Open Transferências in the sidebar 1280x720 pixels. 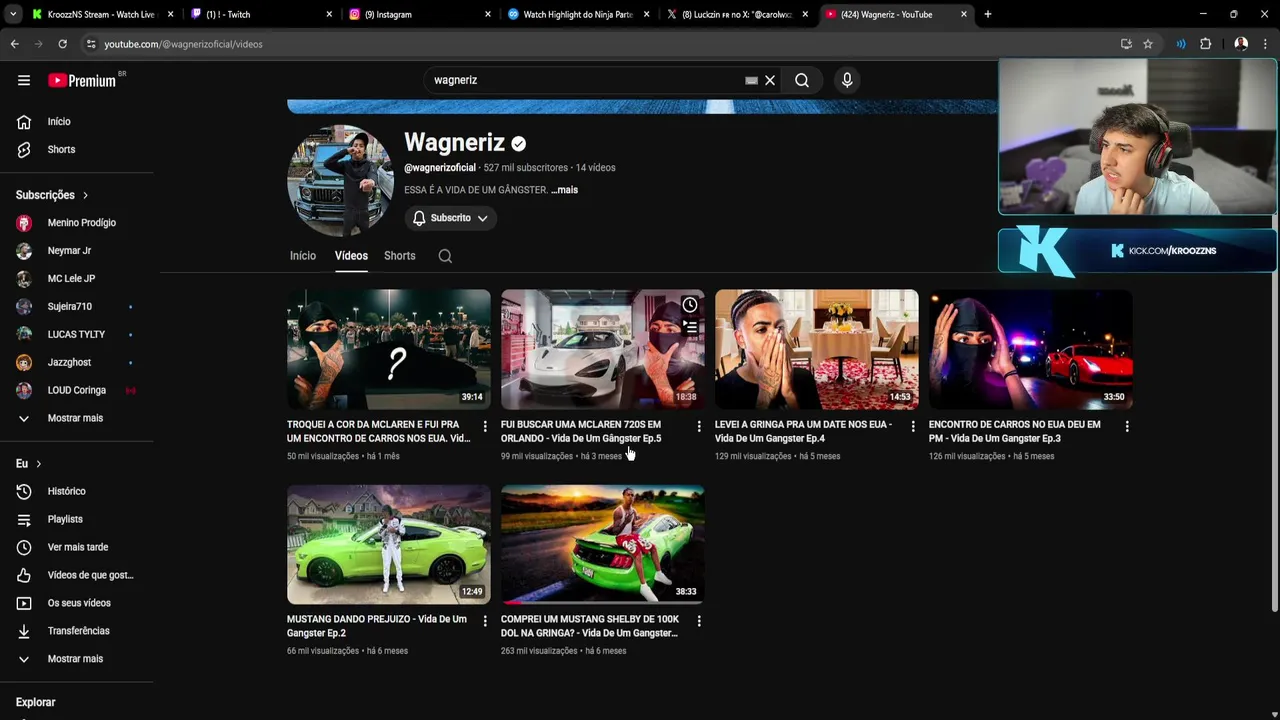77,631
